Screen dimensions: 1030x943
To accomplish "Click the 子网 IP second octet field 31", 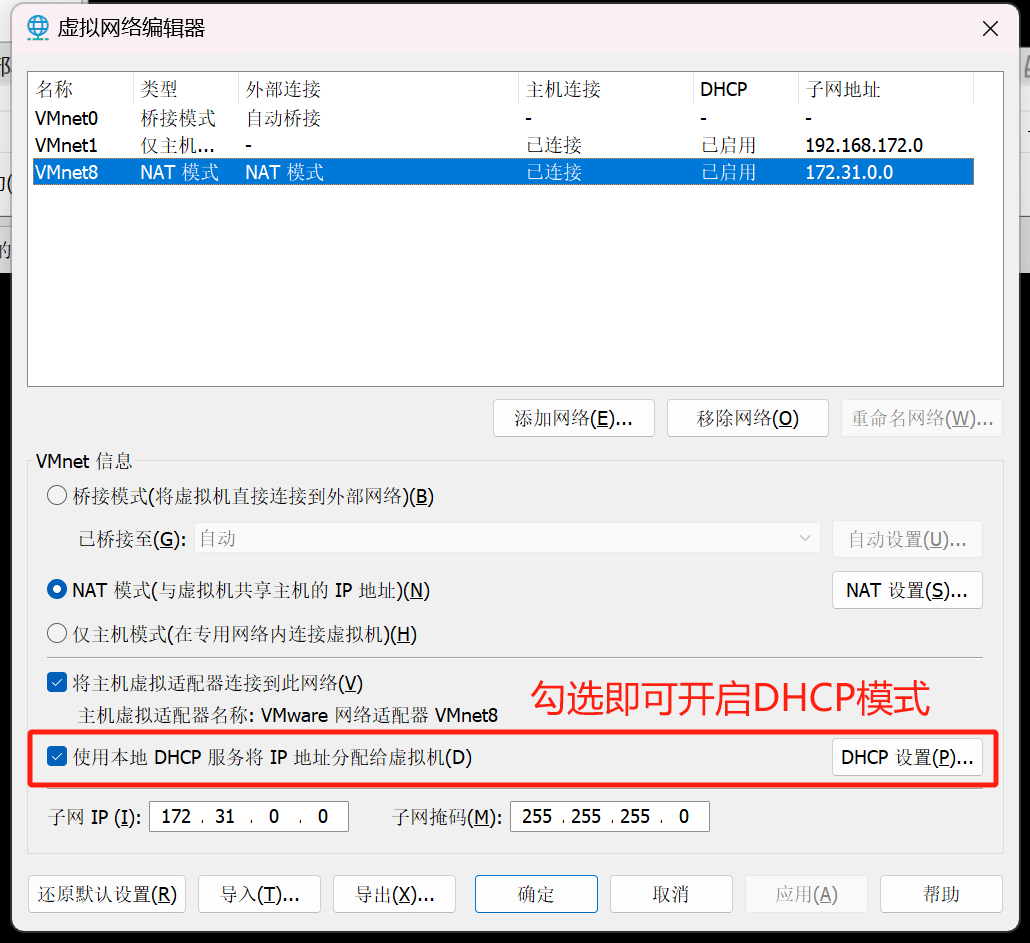I will tap(225, 816).
